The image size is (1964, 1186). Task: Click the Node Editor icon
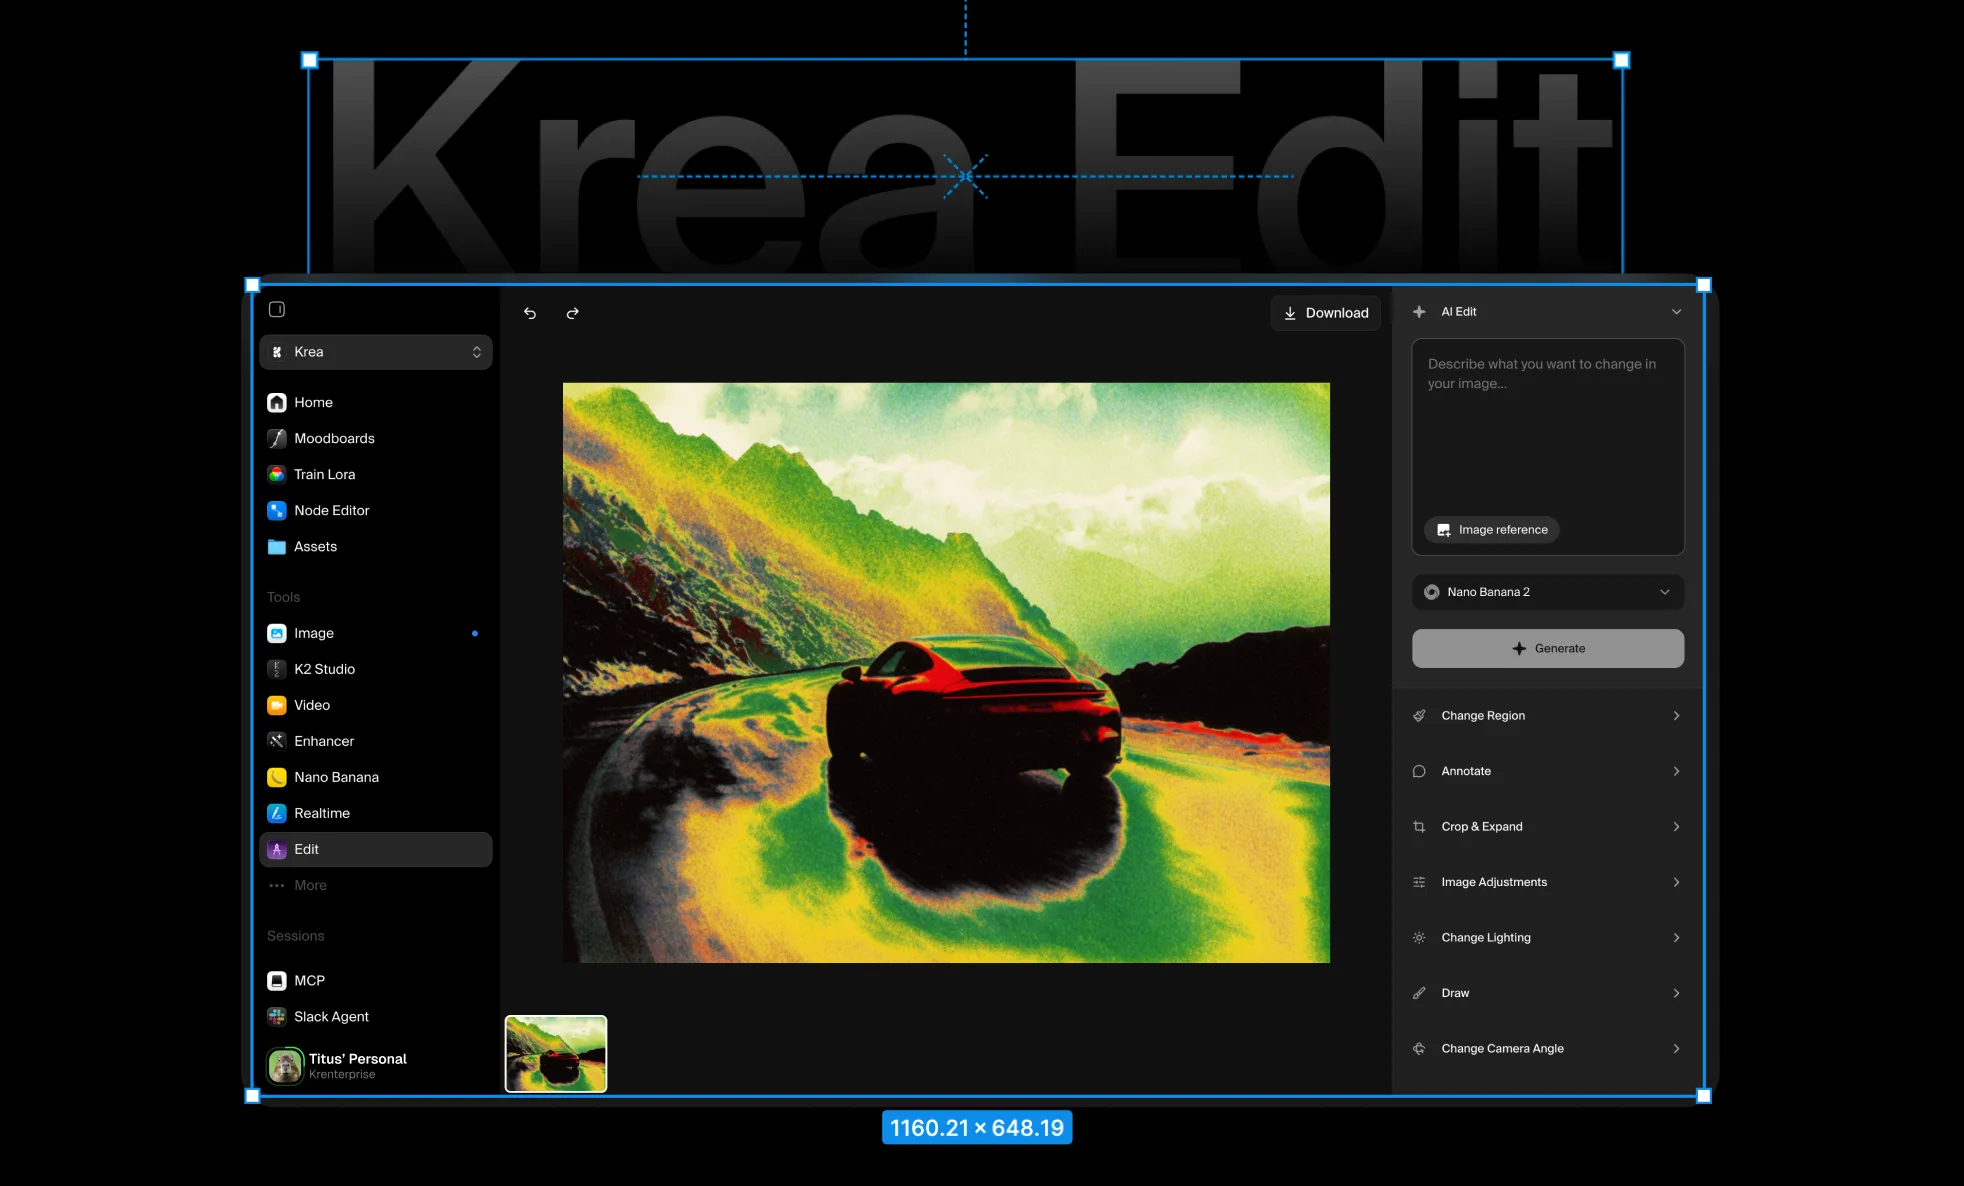pyautogui.click(x=277, y=510)
